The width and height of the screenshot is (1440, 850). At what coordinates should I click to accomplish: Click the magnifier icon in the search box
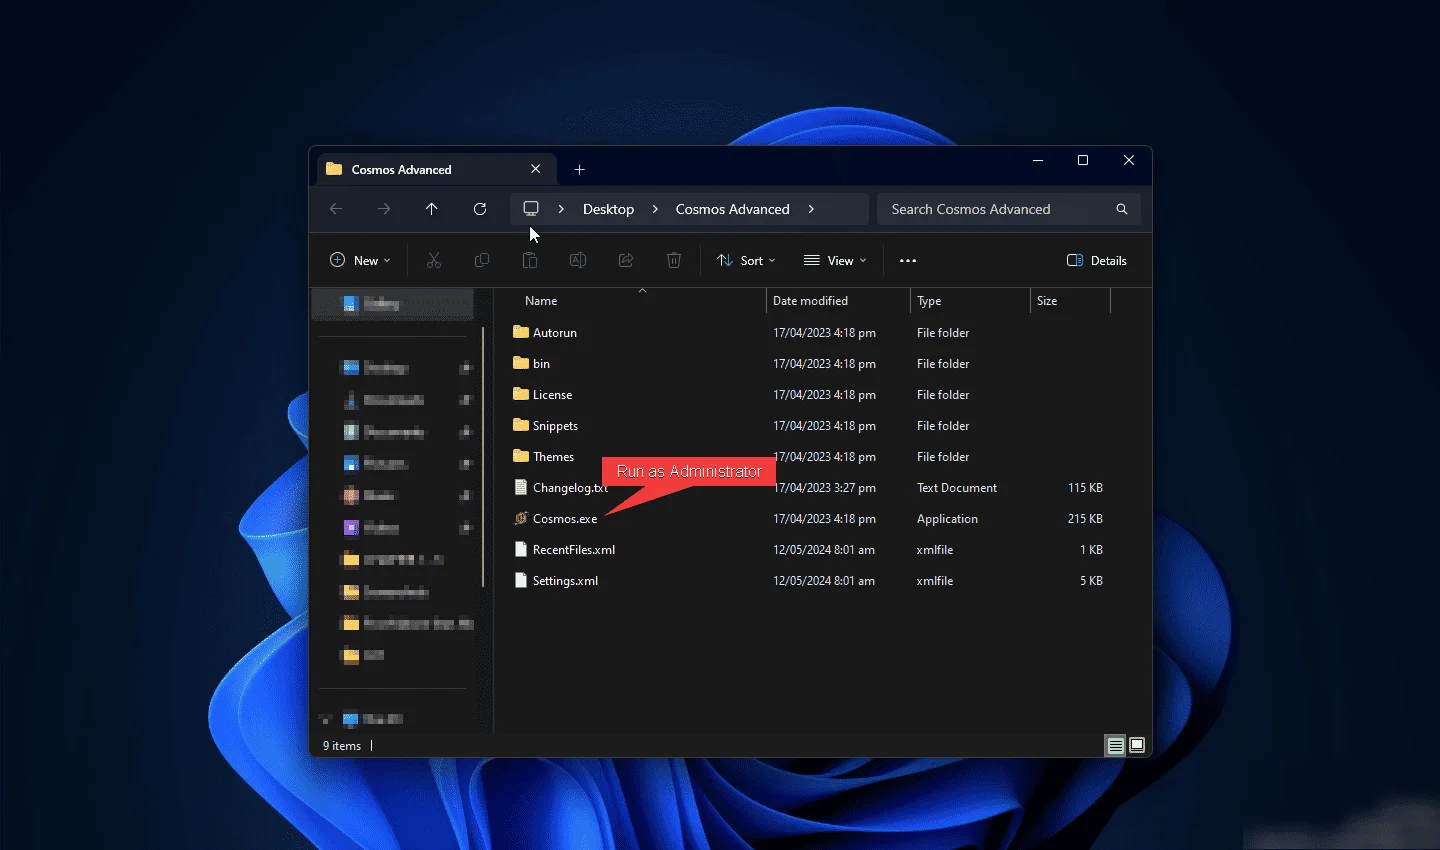pos(1122,209)
